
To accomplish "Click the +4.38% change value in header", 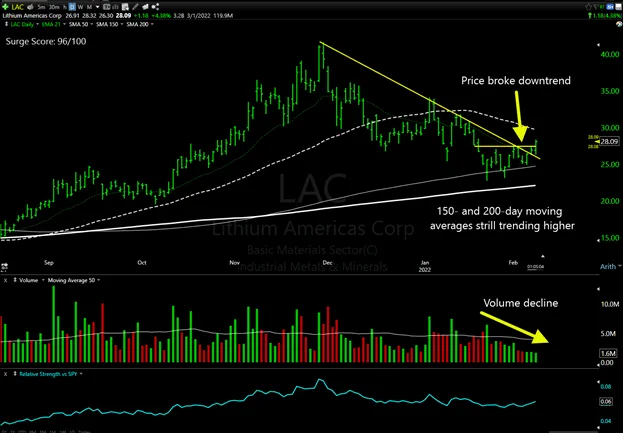I will [x=161, y=16].
